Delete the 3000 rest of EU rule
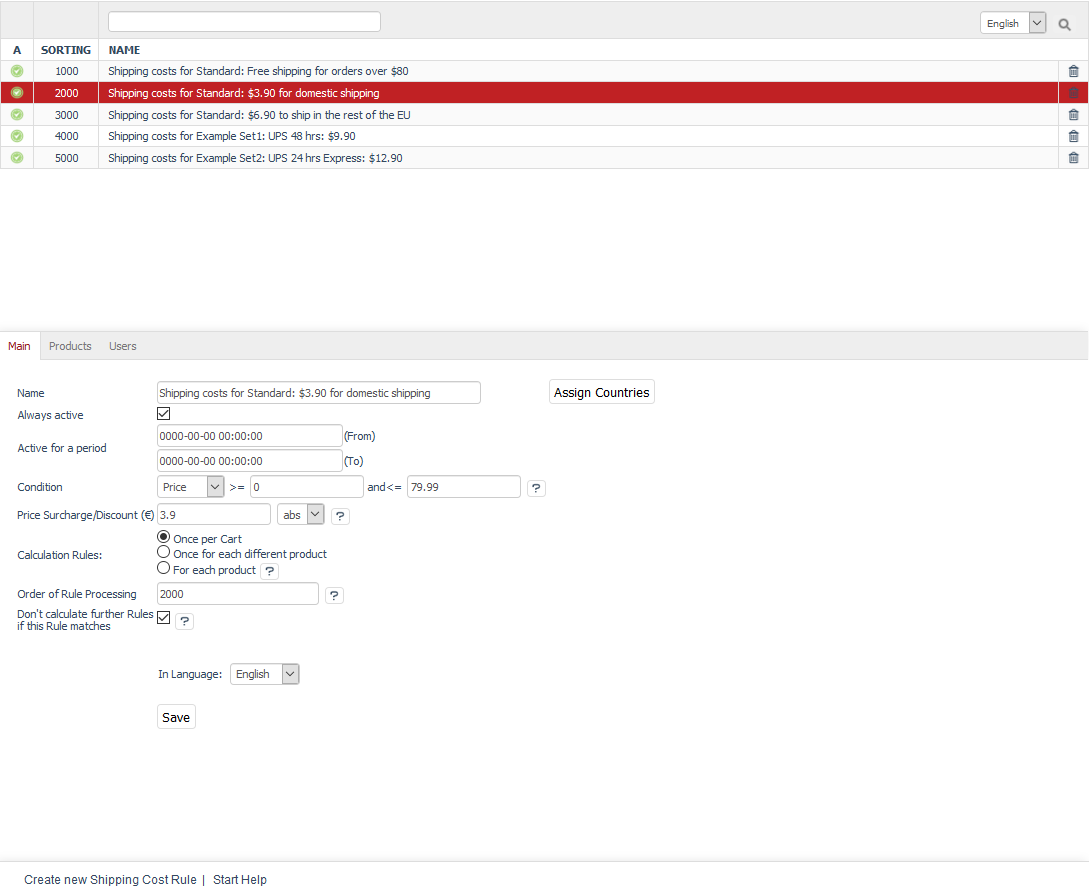1089x896 pixels. click(1073, 115)
